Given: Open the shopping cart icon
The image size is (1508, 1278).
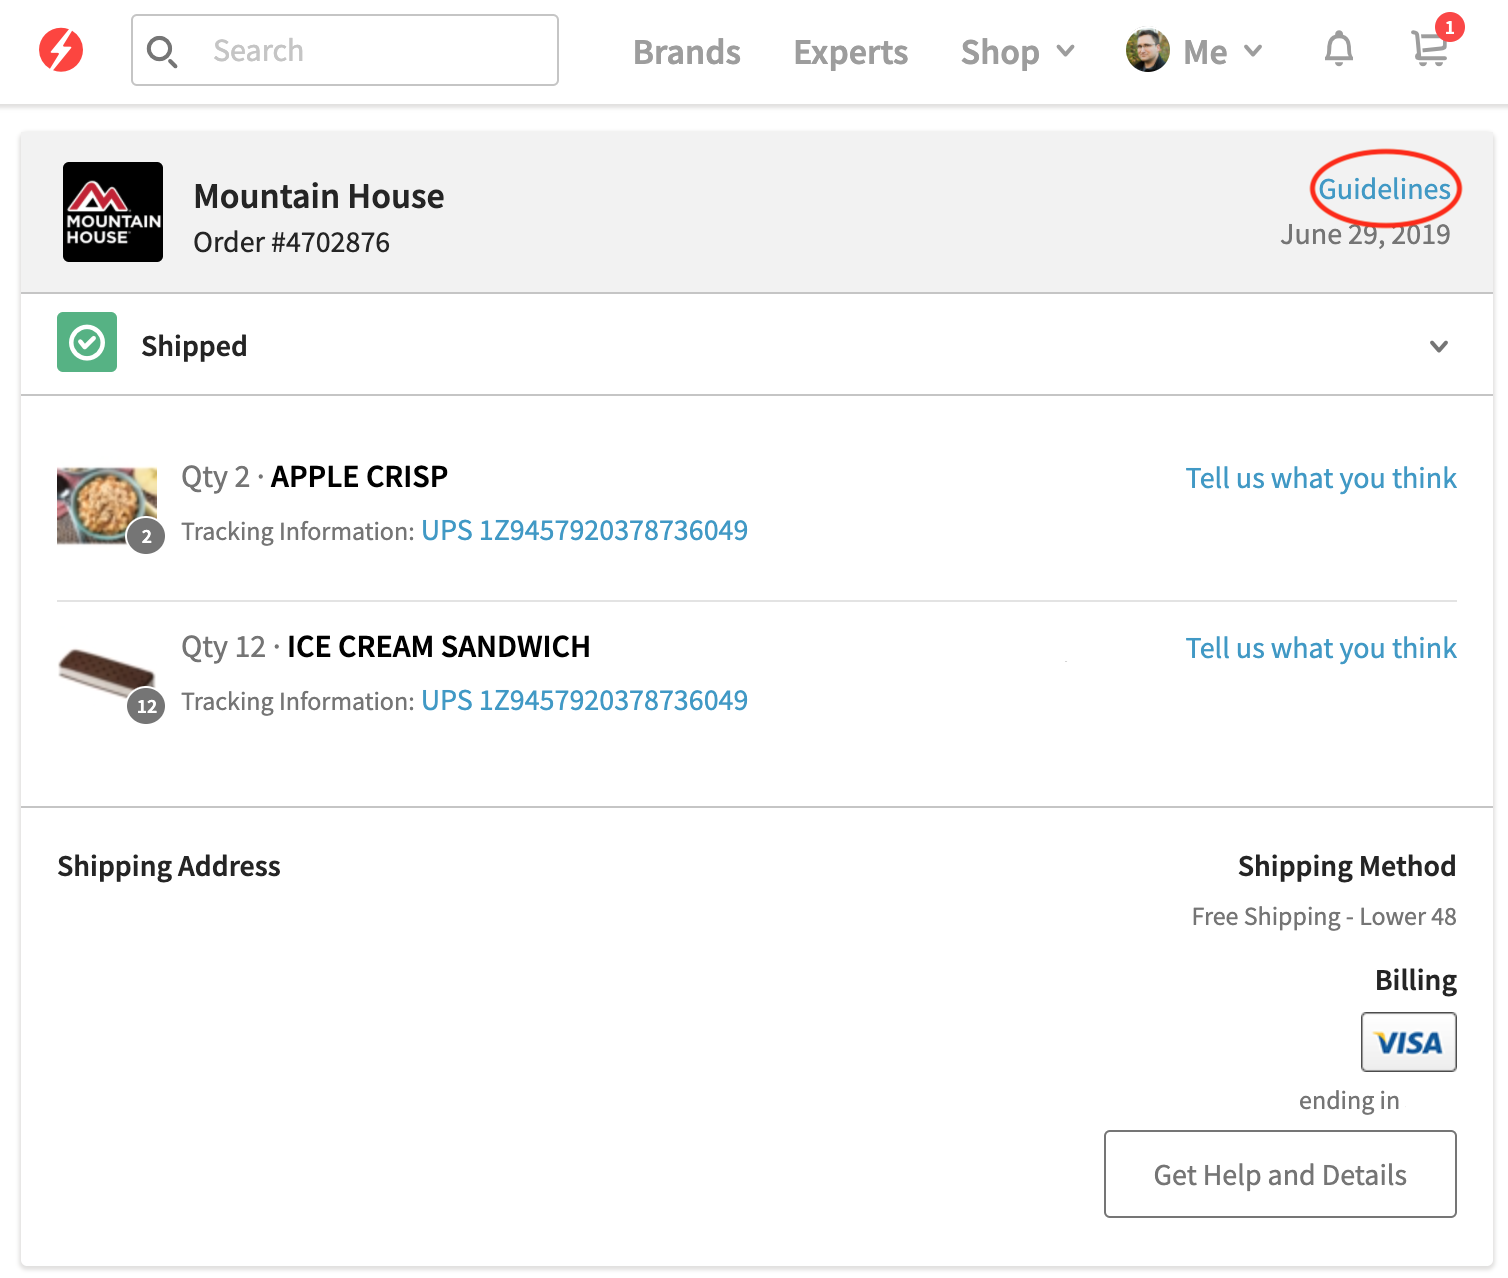Looking at the screenshot, I should (x=1430, y=48).
